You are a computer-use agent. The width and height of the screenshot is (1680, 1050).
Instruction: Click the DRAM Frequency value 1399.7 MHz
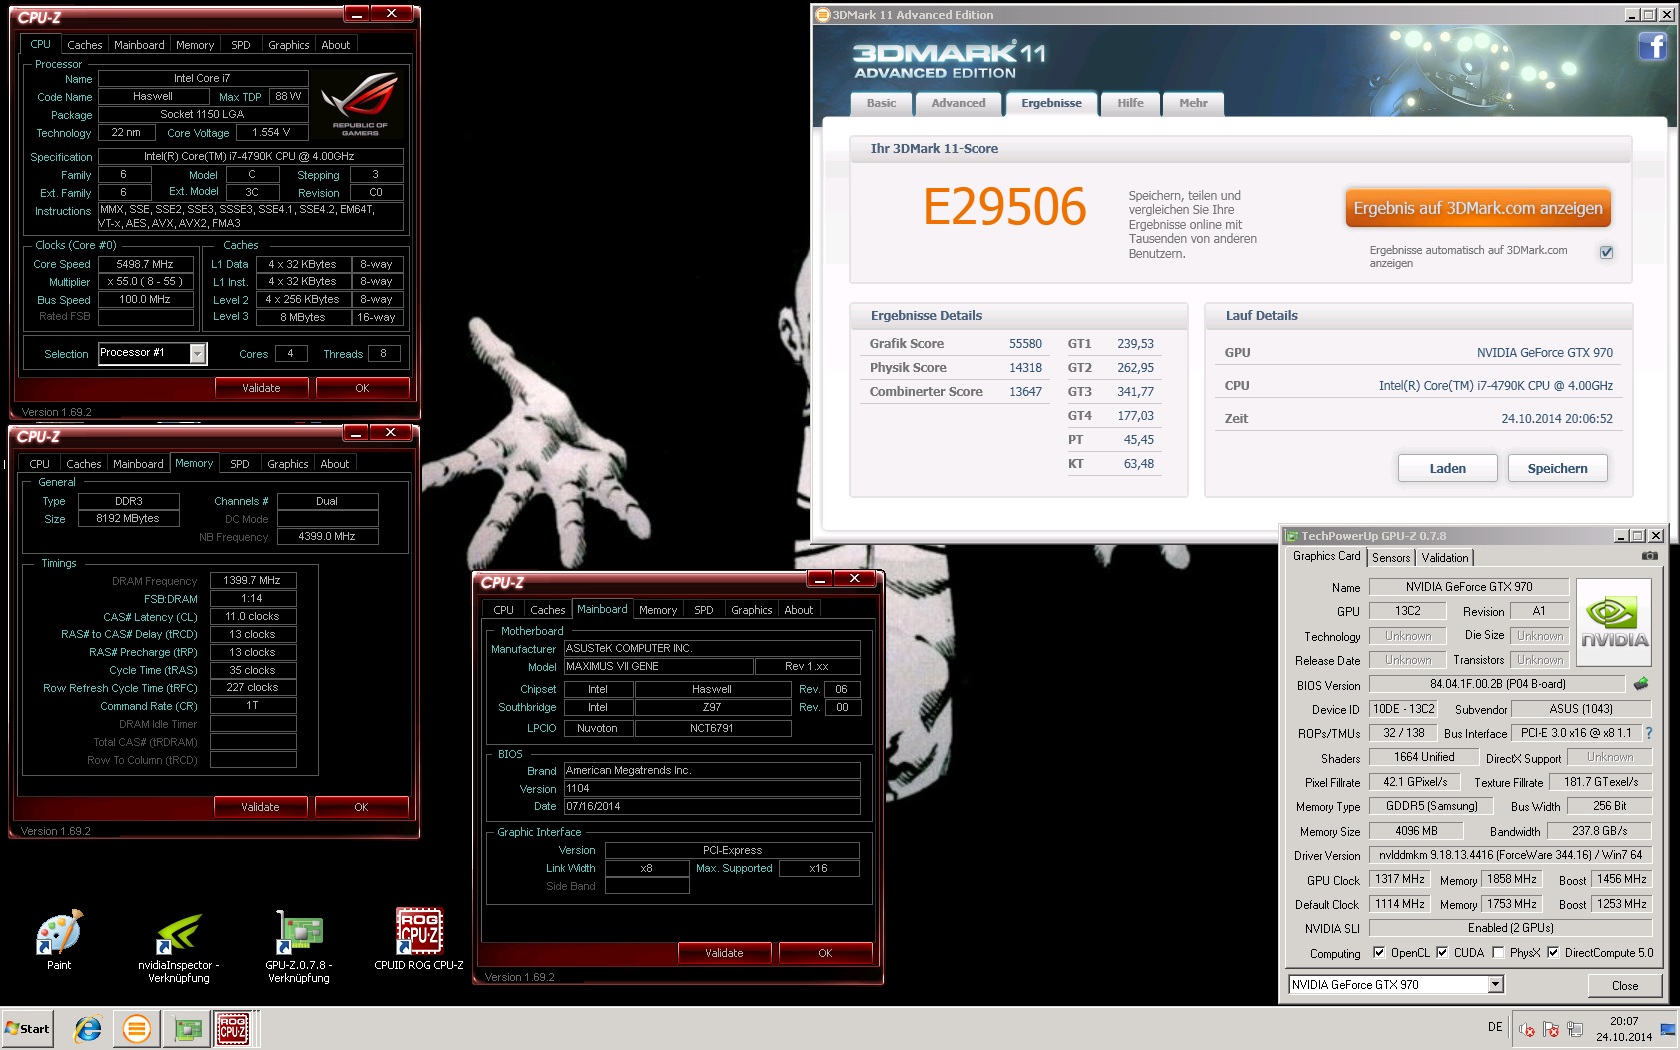click(x=252, y=580)
